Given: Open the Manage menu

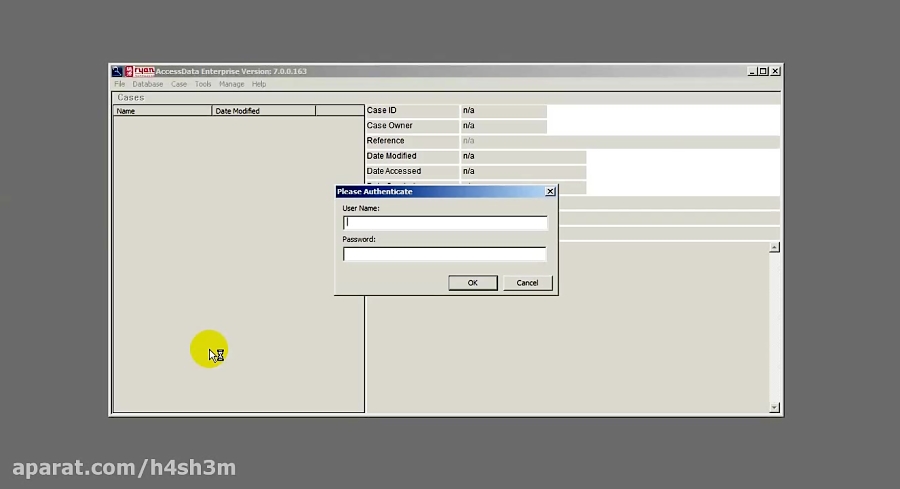Looking at the screenshot, I should (x=231, y=84).
